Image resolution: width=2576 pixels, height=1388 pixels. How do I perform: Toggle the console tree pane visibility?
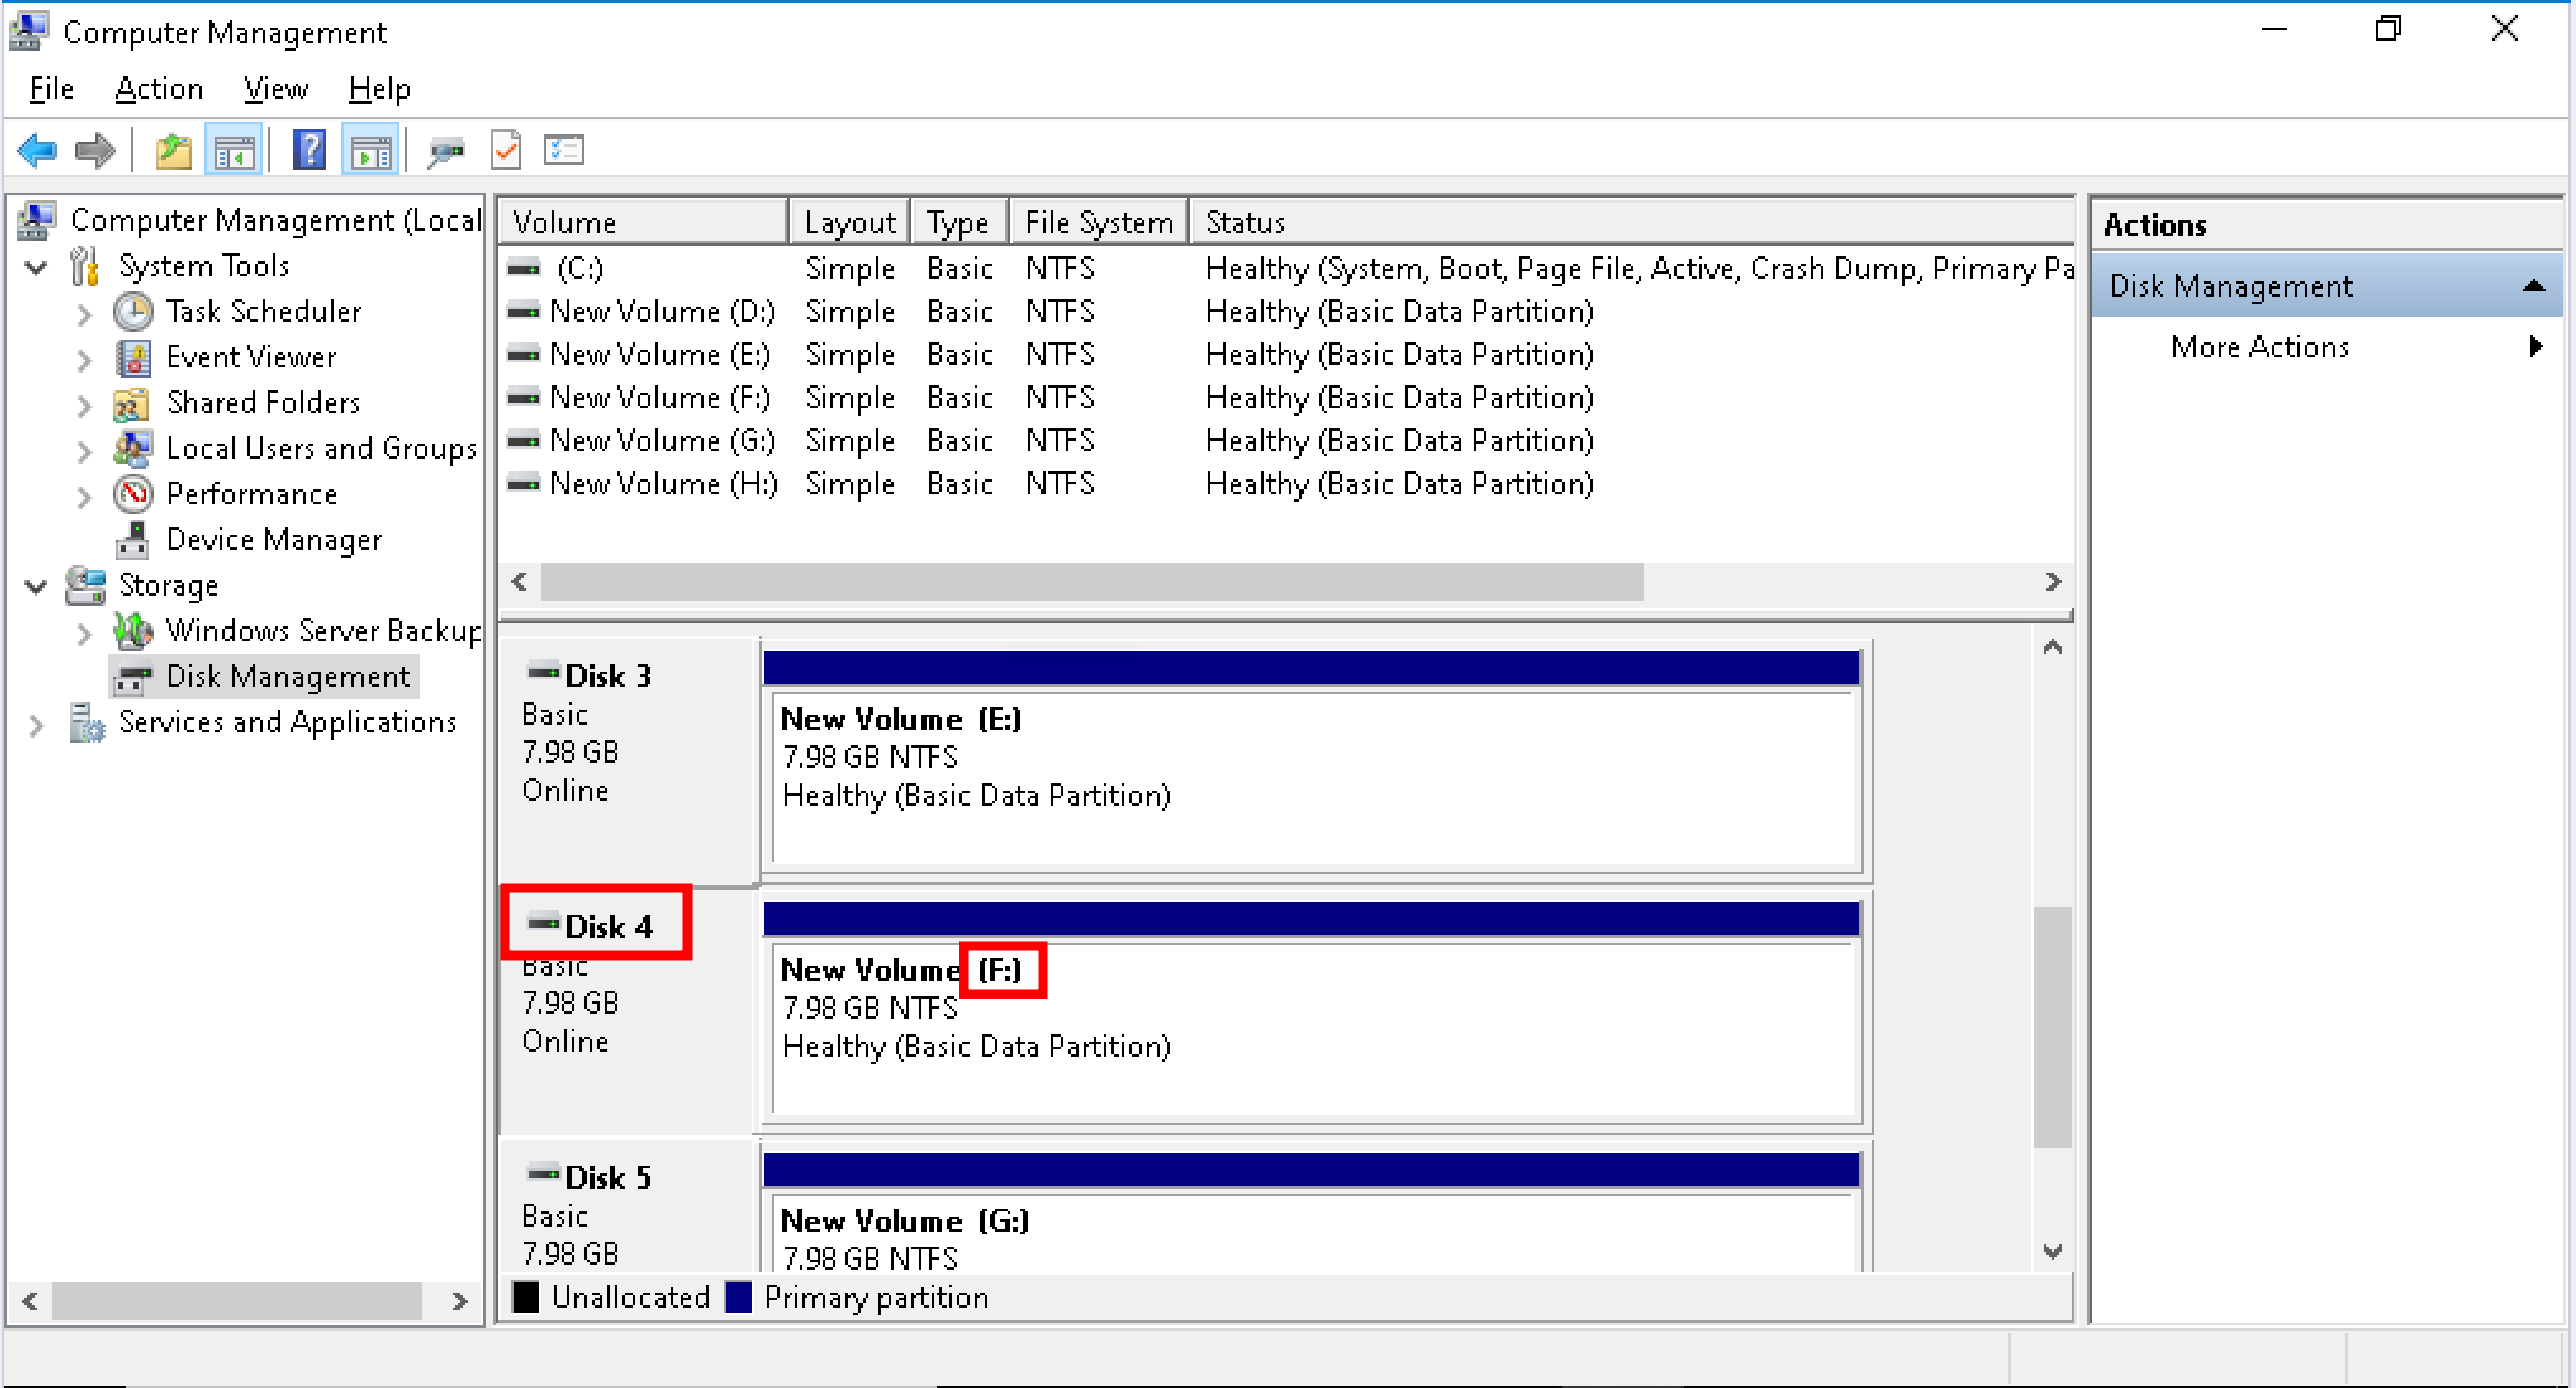[x=234, y=150]
